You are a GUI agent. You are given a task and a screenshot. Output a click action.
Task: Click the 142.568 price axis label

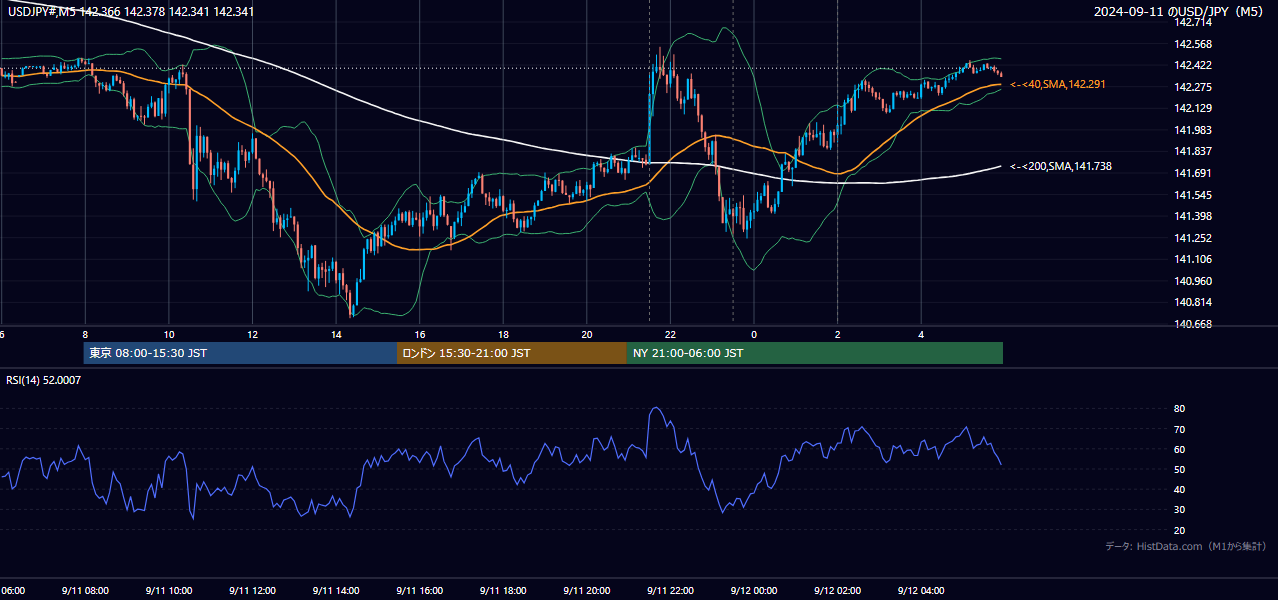1193,44
